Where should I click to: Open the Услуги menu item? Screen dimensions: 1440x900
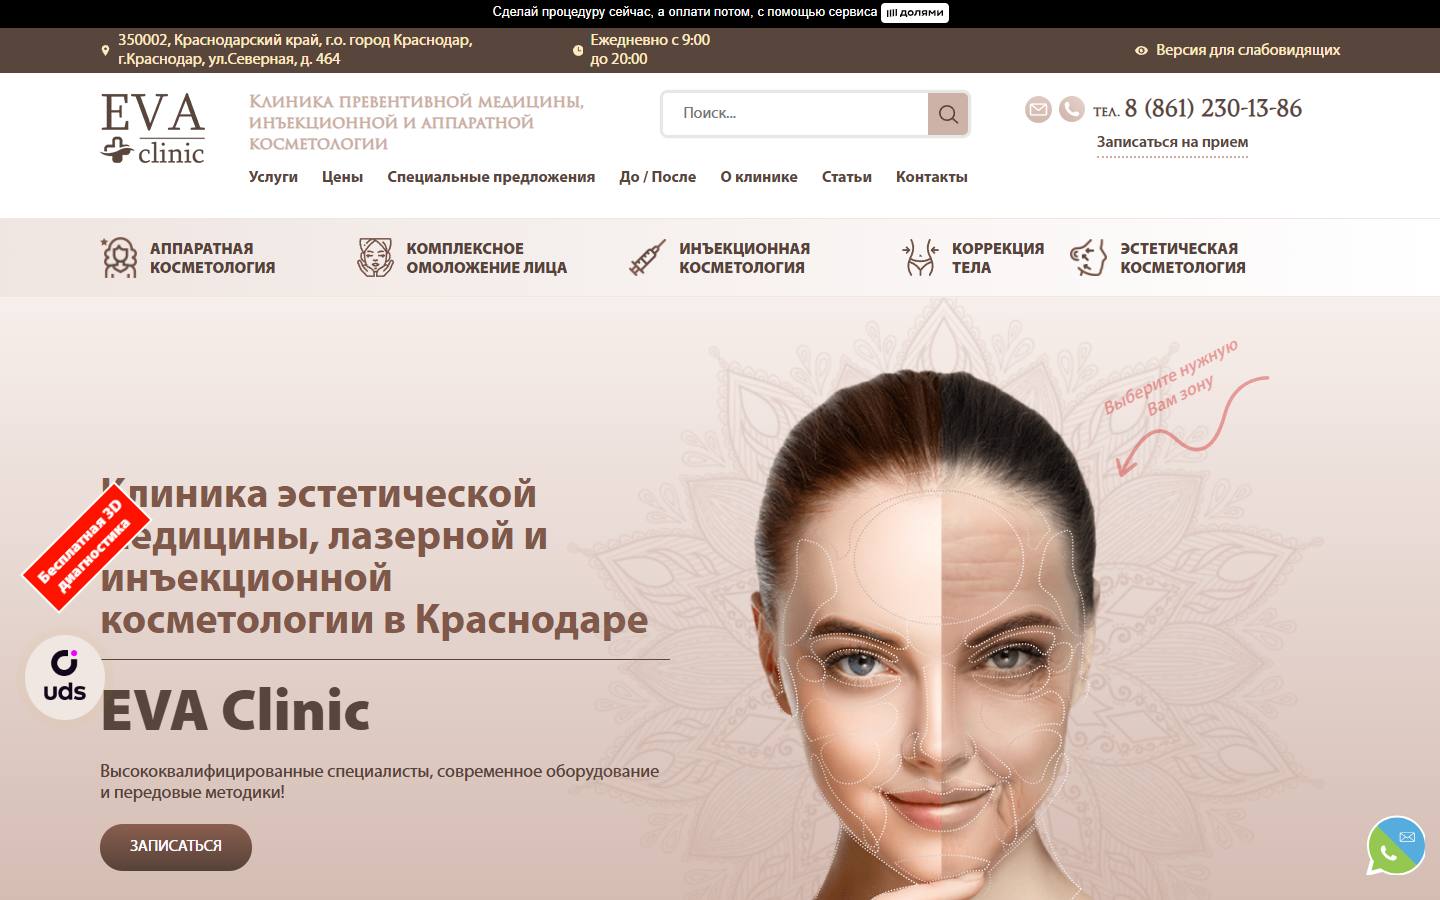coord(273,177)
